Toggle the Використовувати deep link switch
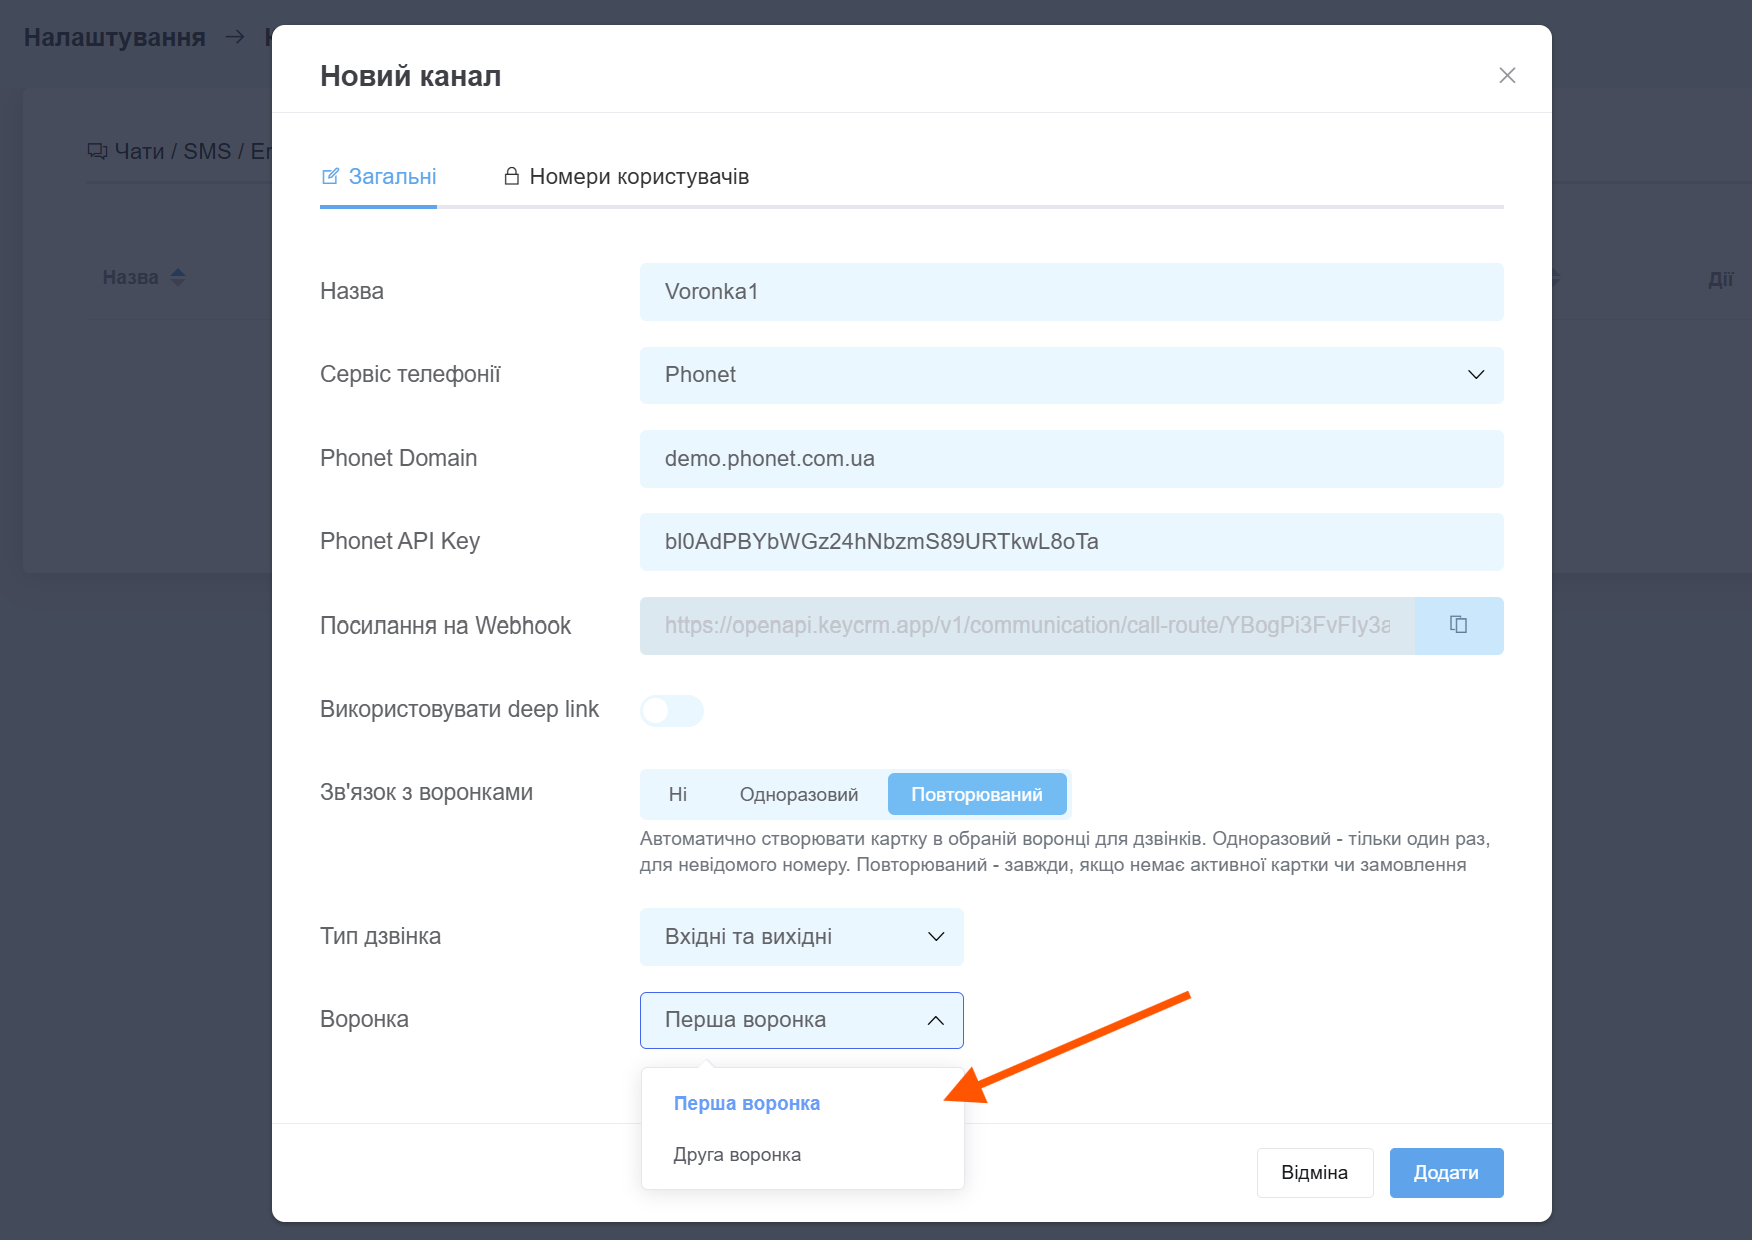 point(671,710)
